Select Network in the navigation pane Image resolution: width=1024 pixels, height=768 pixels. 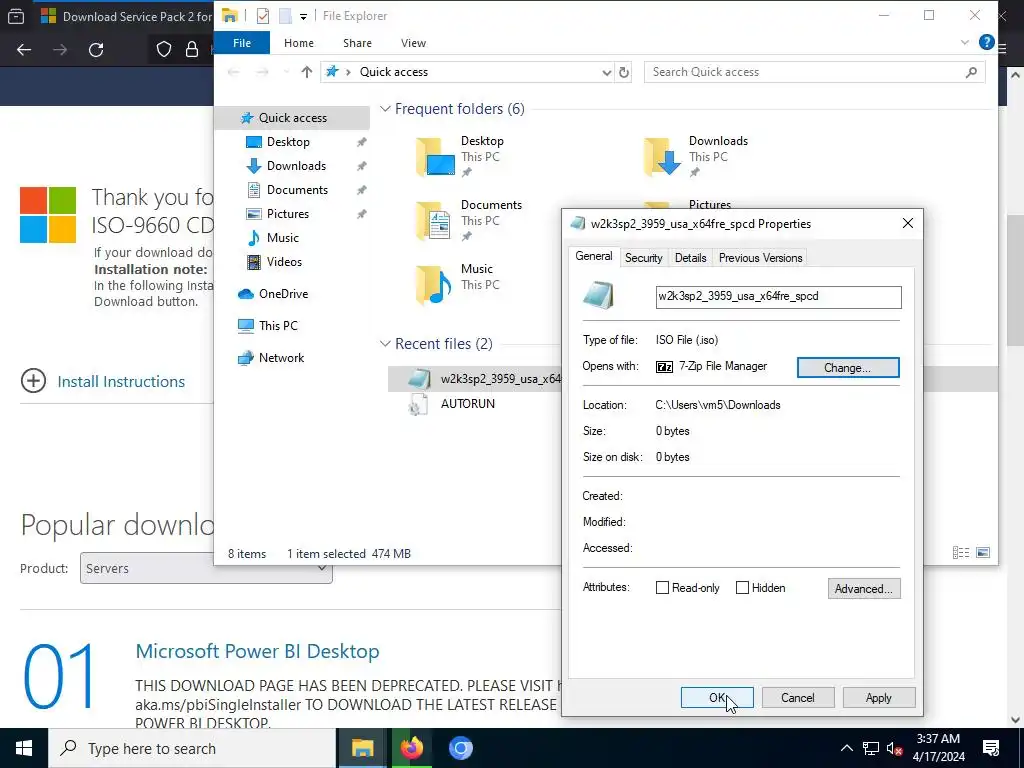(281, 358)
